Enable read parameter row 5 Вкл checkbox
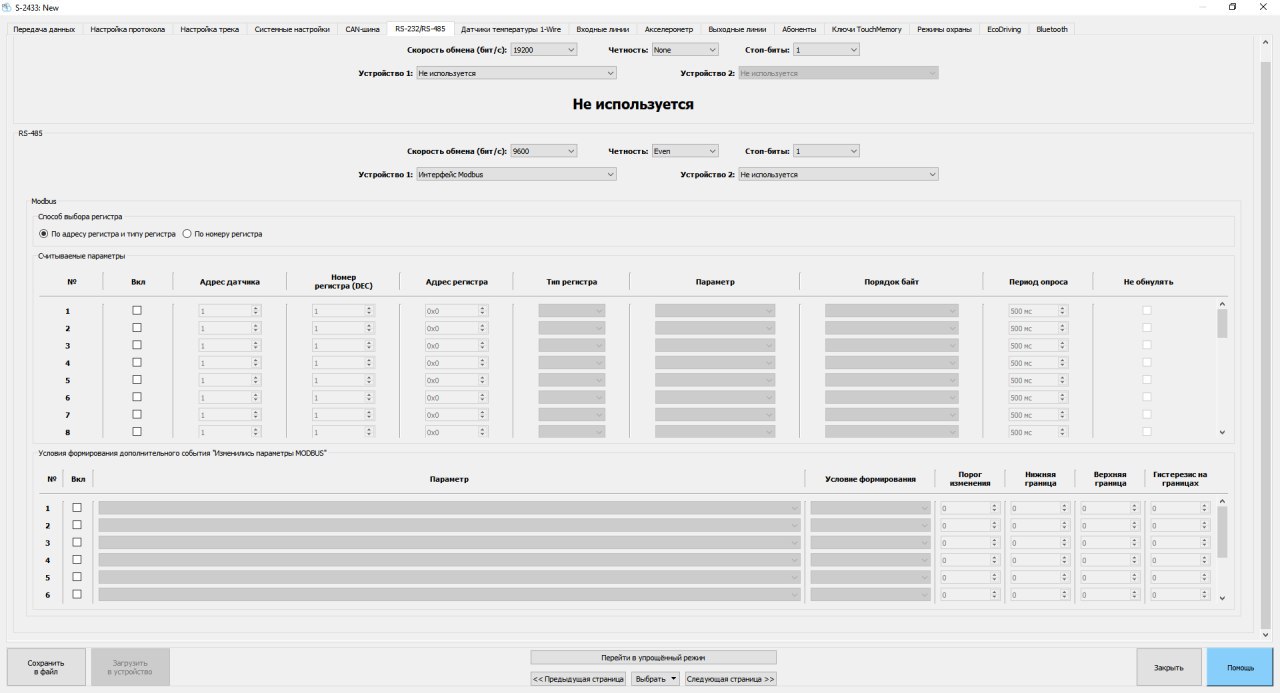1280x693 pixels. 137,380
